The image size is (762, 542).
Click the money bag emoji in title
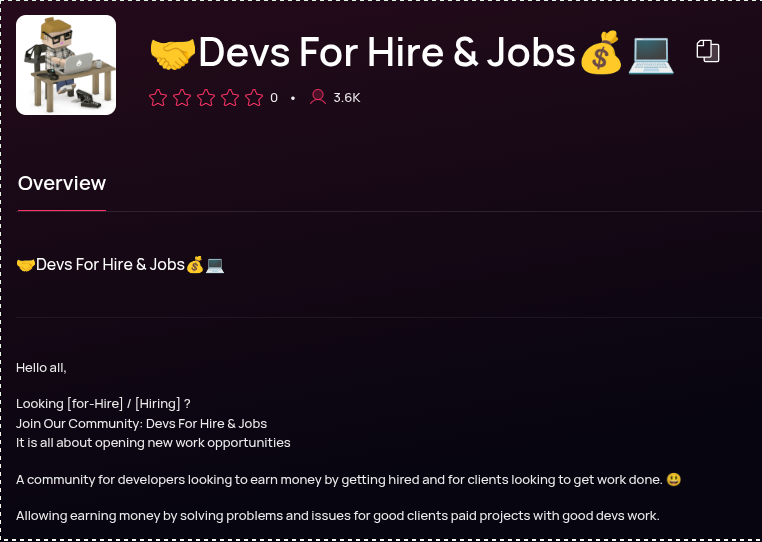pyautogui.click(x=602, y=53)
